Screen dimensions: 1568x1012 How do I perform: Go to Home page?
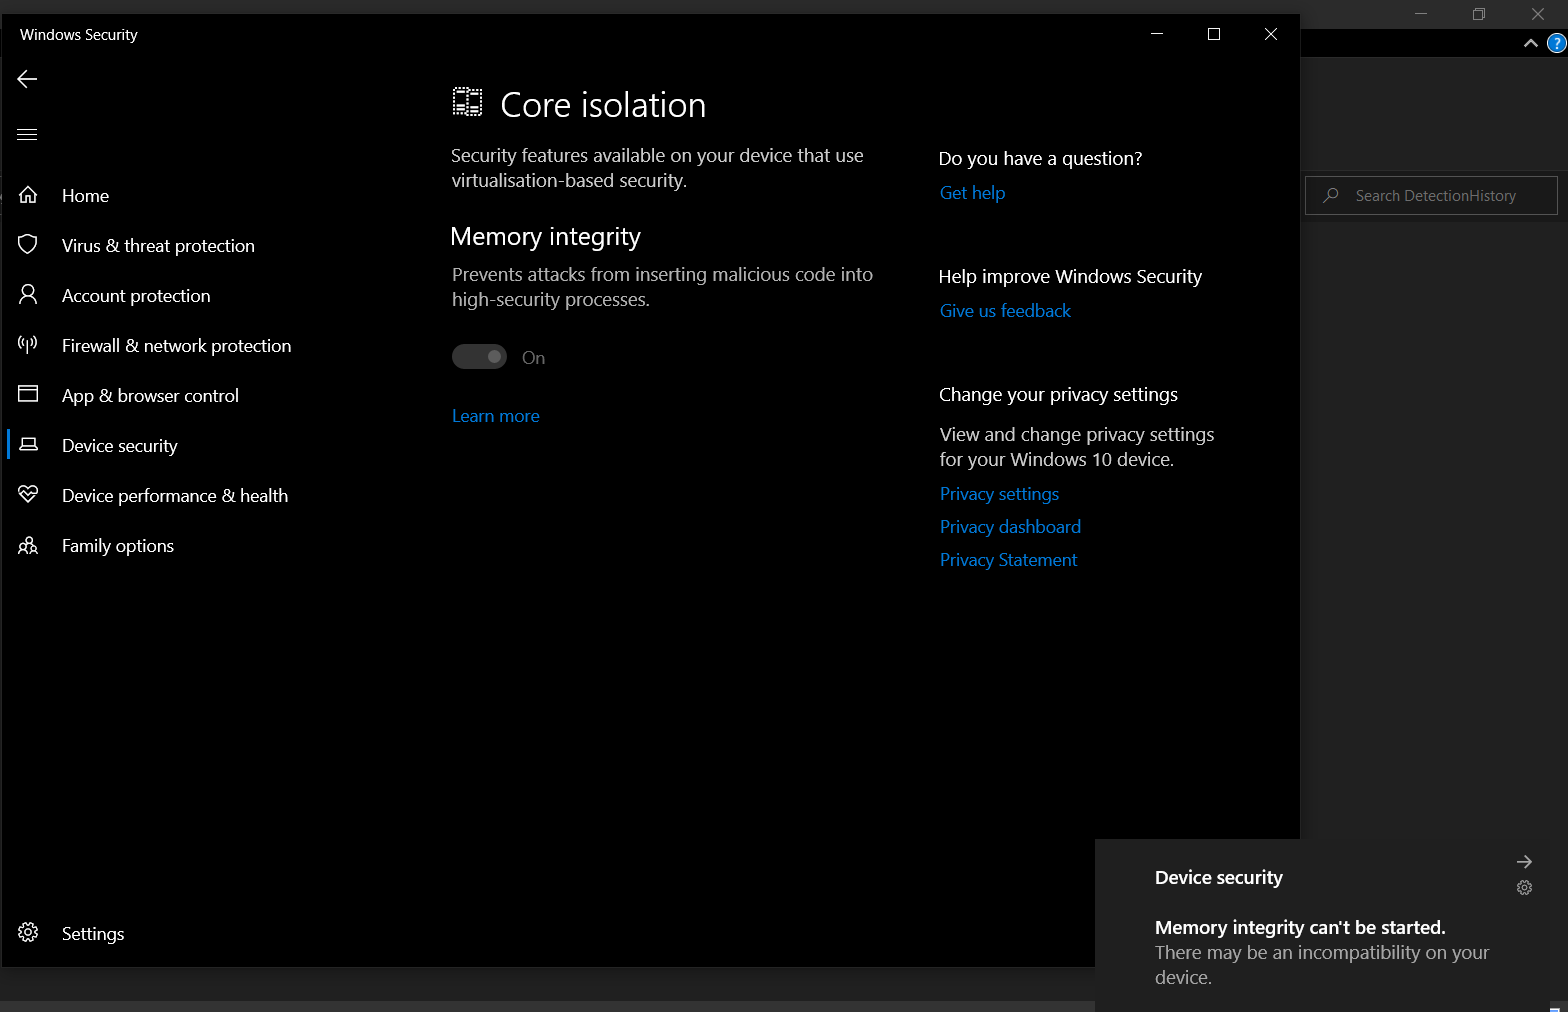tap(85, 195)
